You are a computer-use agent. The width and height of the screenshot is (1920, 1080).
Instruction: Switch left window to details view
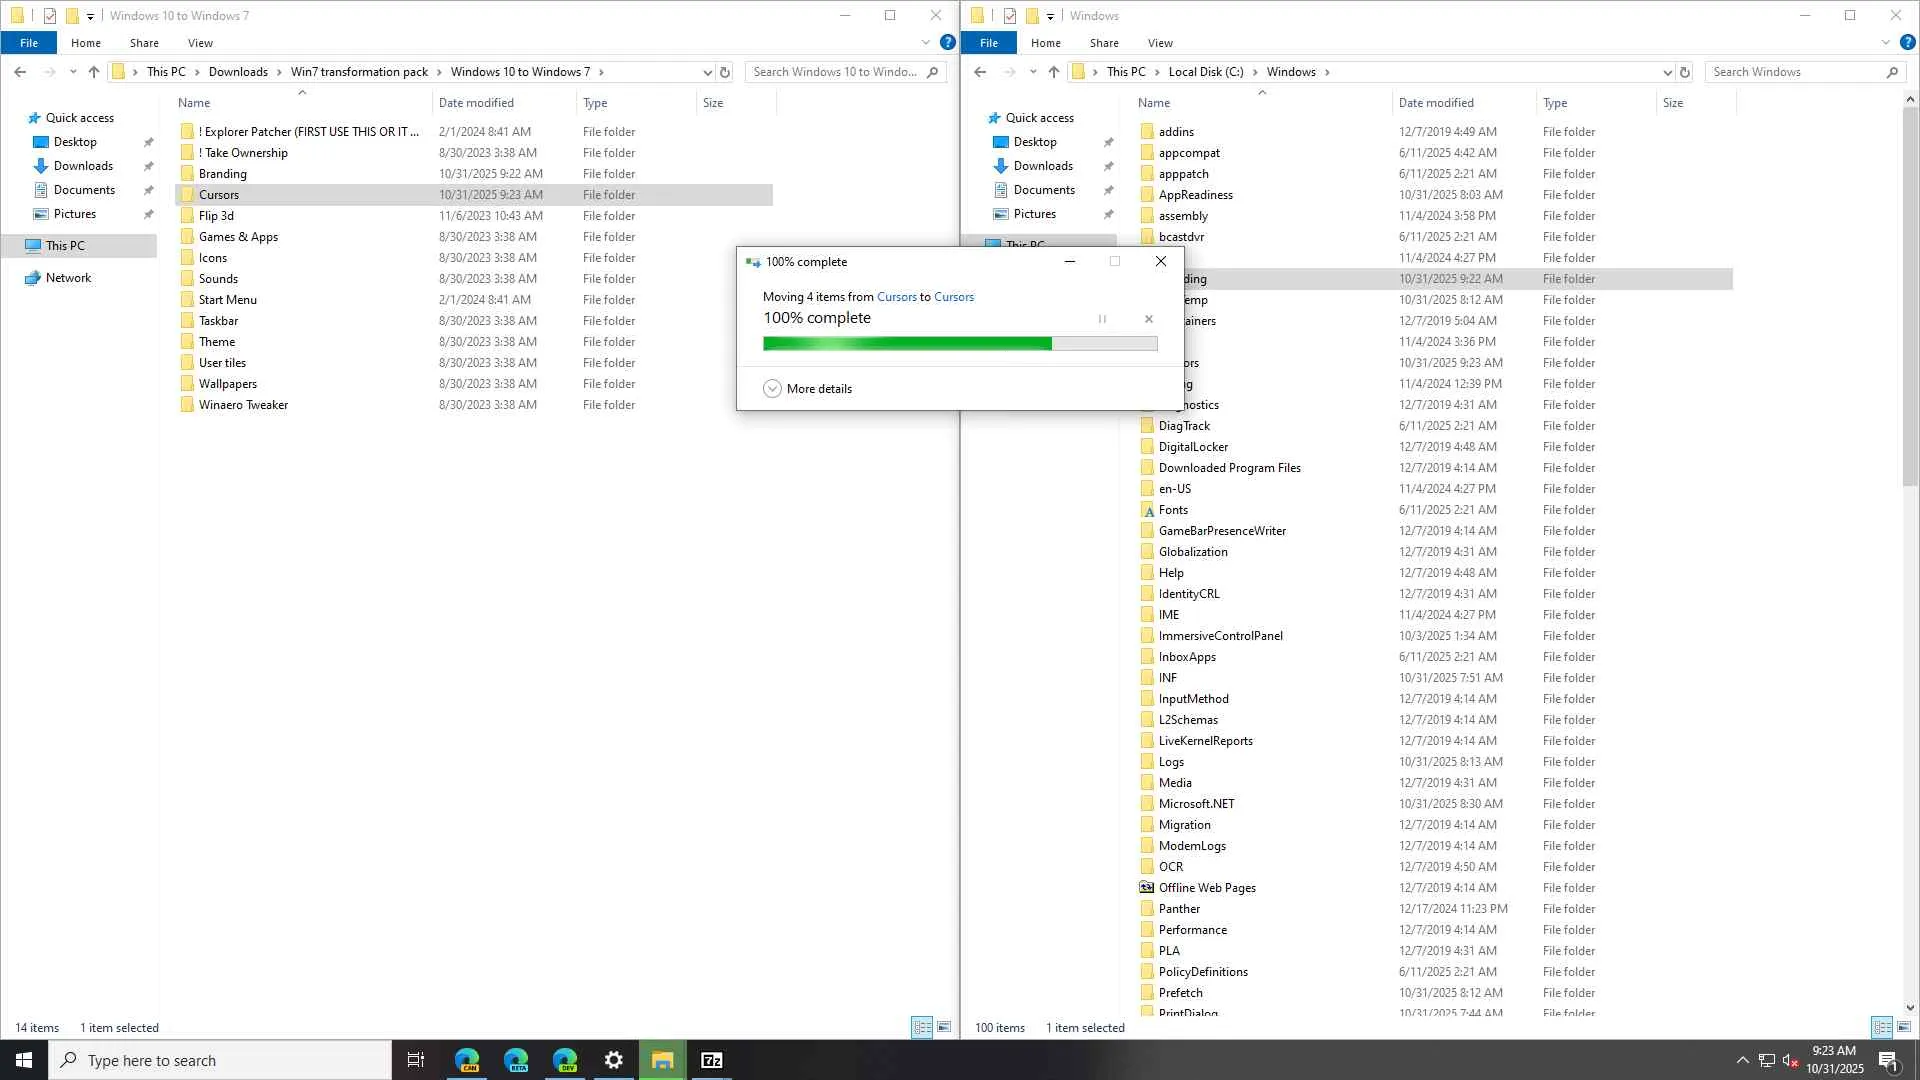tap(922, 1027)
